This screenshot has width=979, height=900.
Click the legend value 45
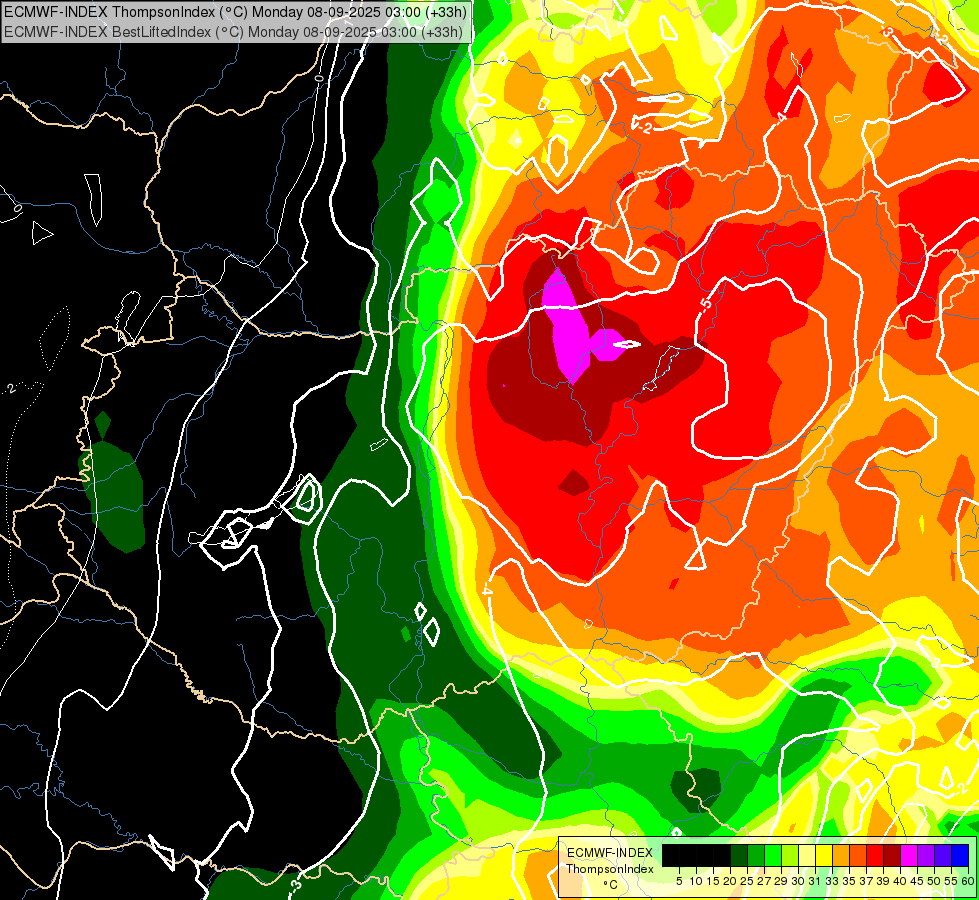pos(917,881)
